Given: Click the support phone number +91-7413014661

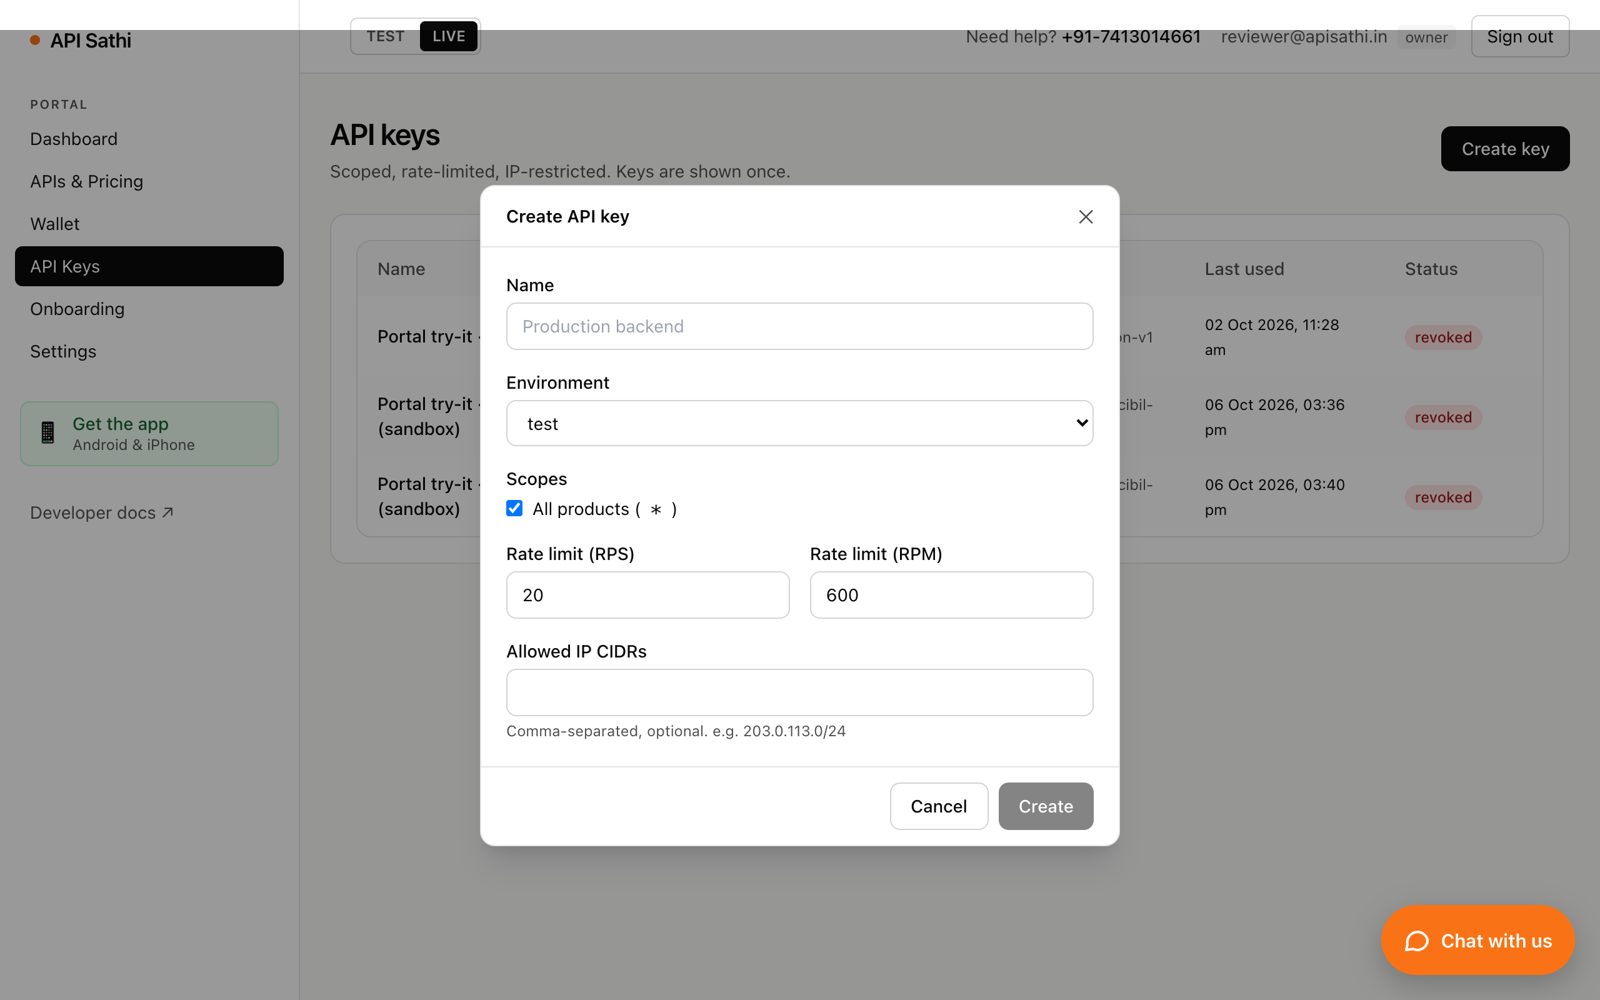Looking at the screenshot, I should pos(1131,37).
